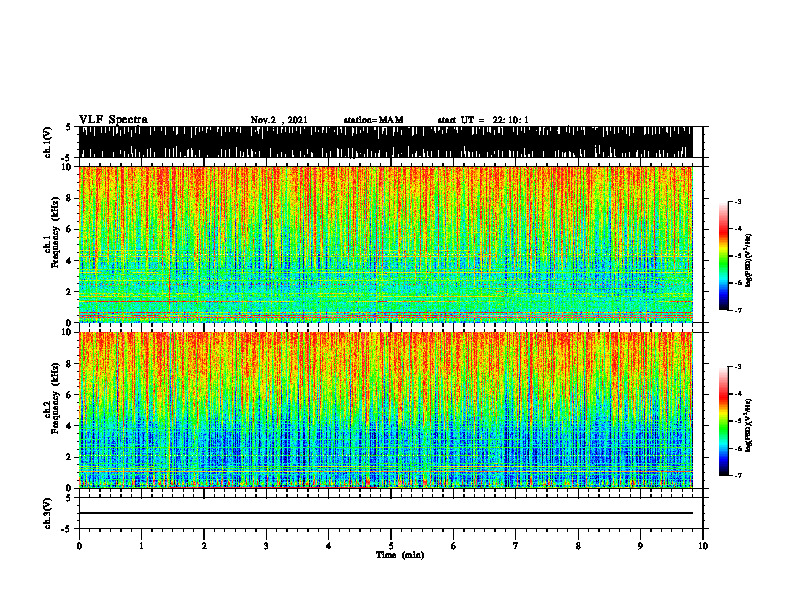Click the 6 kHz tick on ch.1 frequency axis

coord(69,229)
